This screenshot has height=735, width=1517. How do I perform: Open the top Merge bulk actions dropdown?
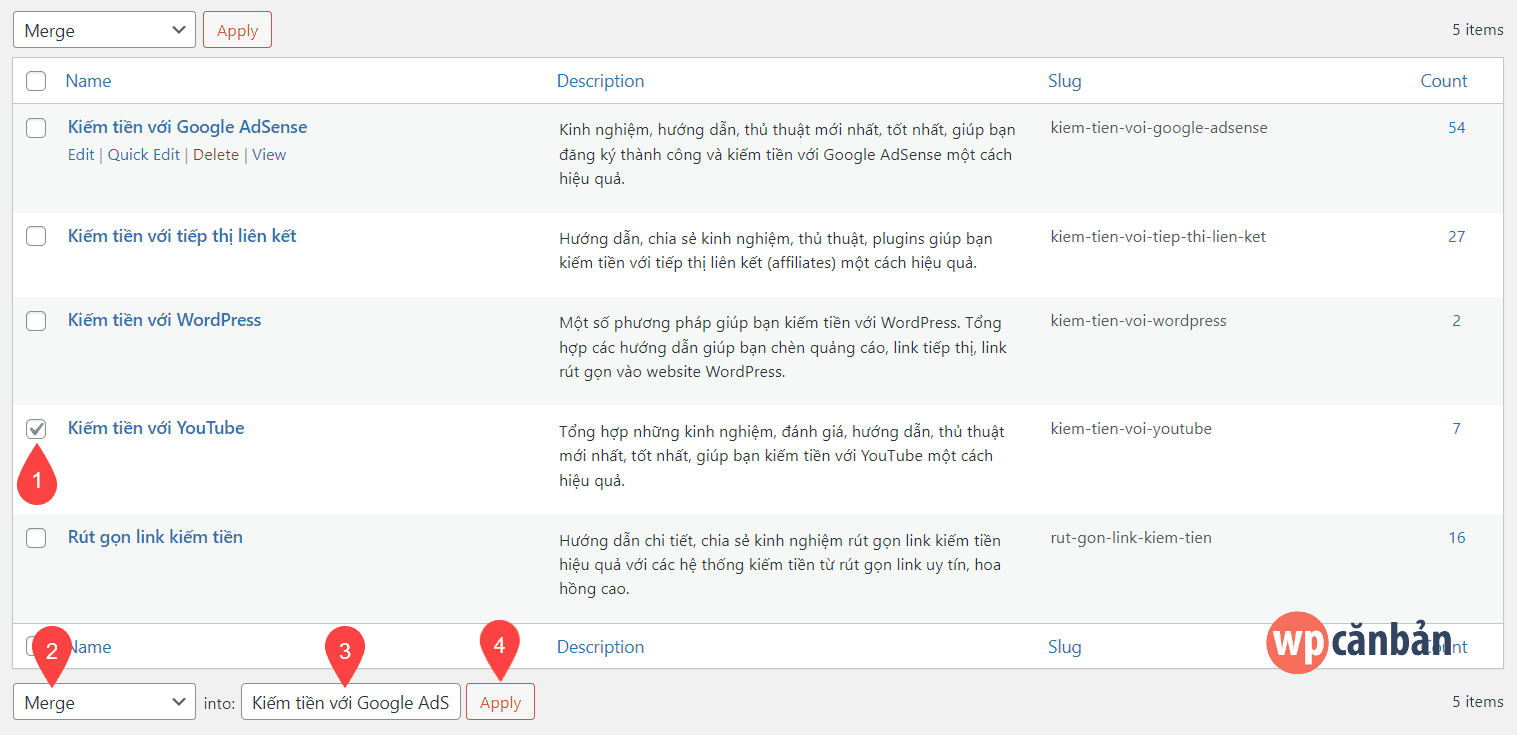[x=104, y=30]
